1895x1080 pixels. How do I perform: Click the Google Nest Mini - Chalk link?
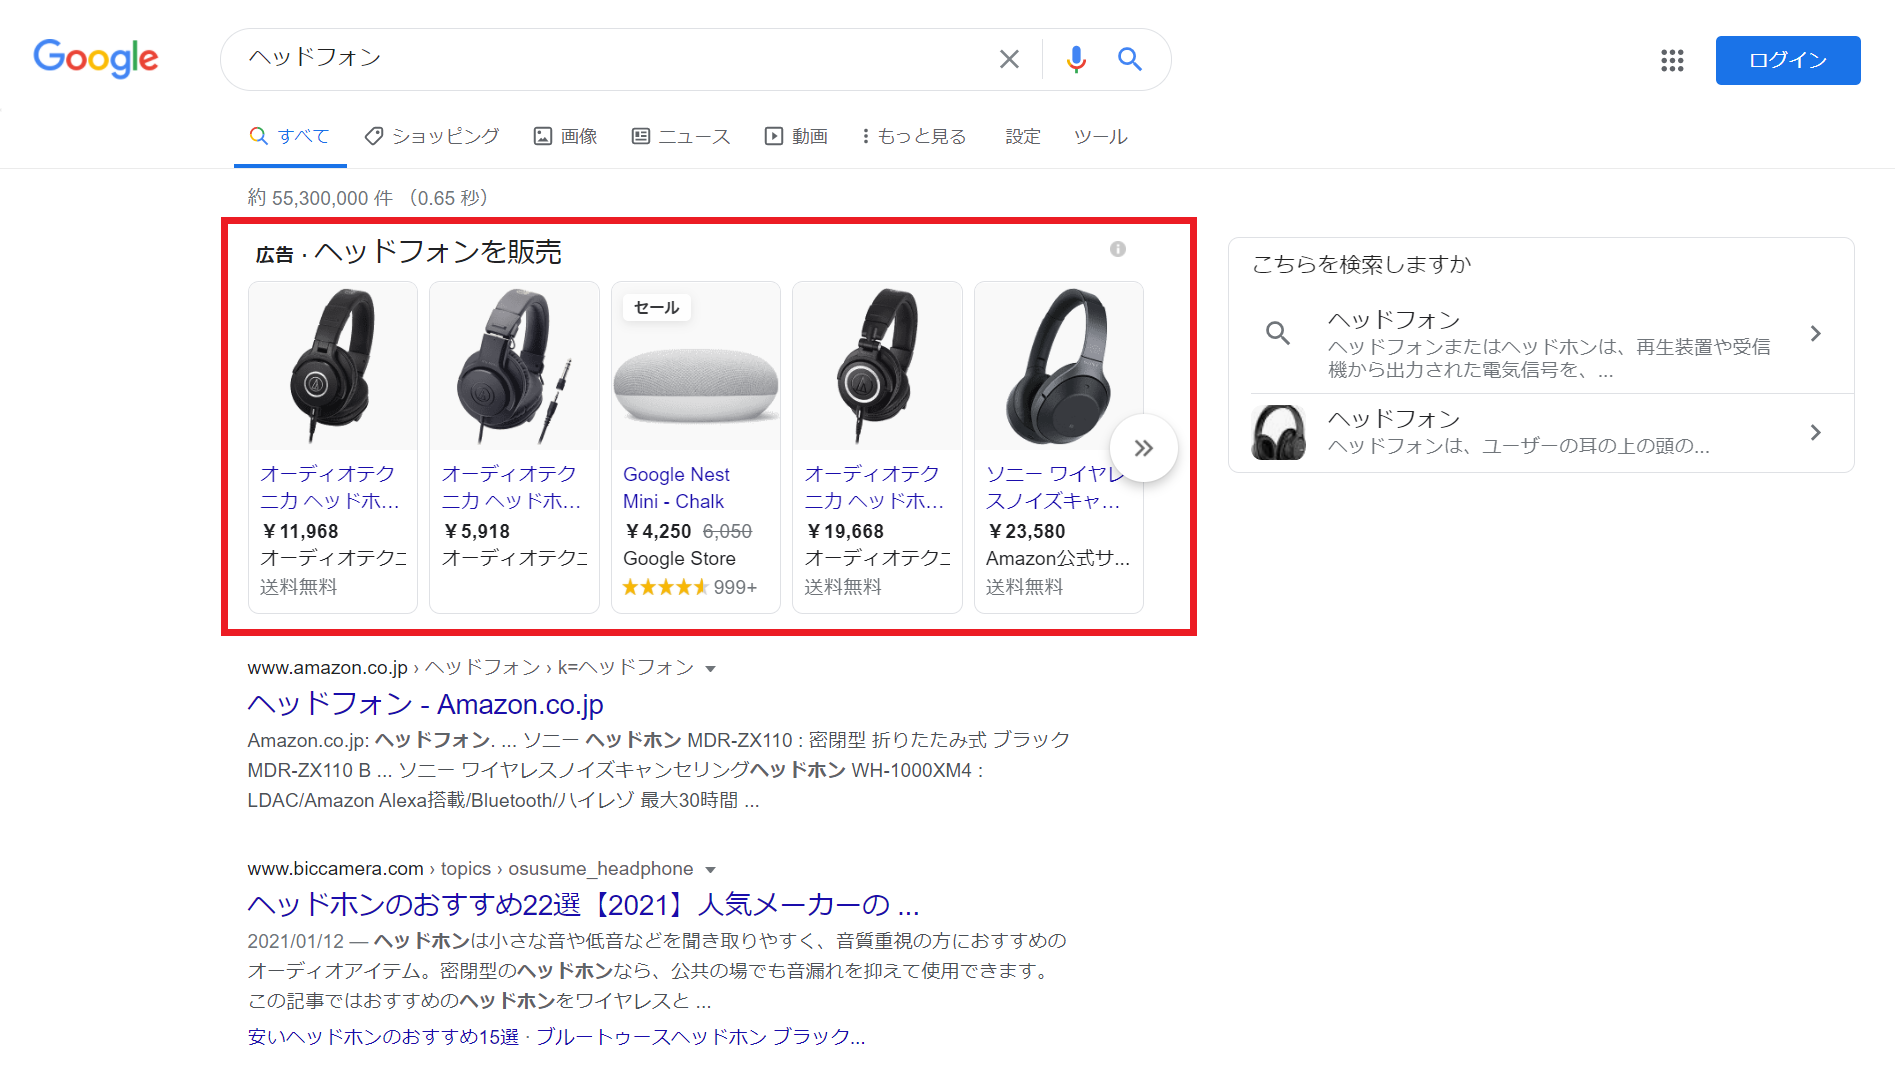coord(677,488)
